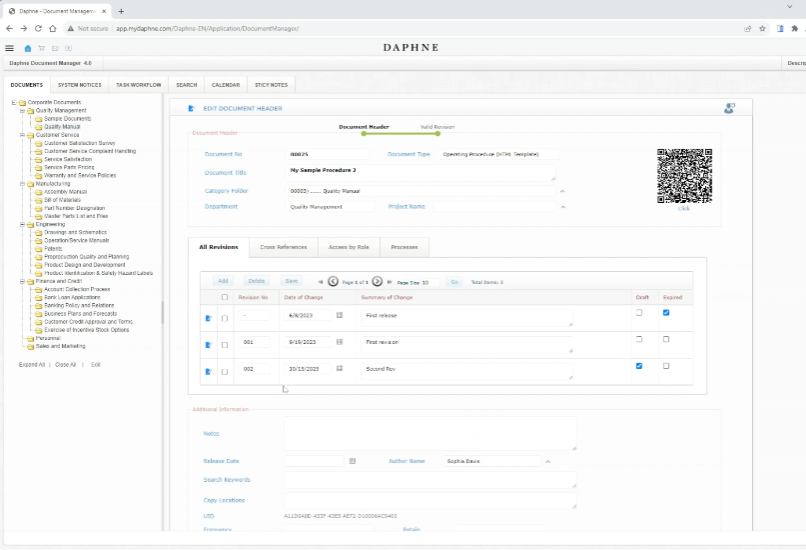Jump to first page of revisions
This screenshot has height=550, width=806.
[321, 282]
